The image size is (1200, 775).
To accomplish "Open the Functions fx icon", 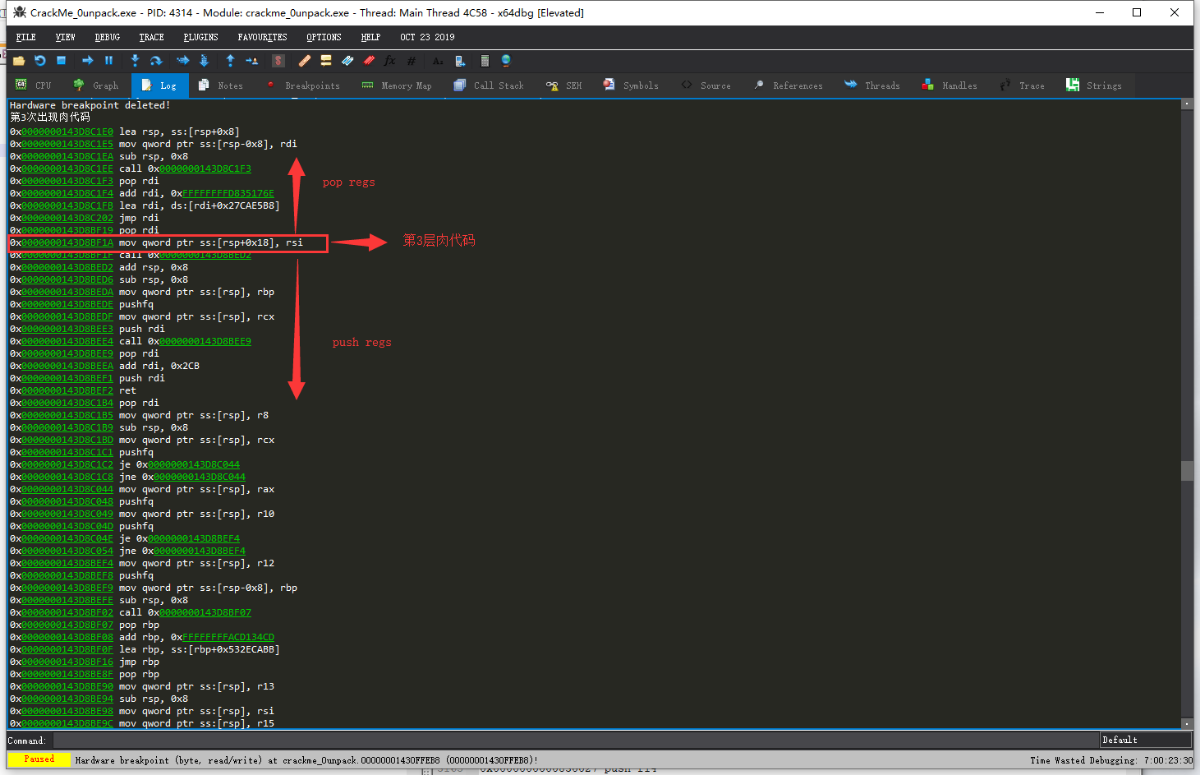I will coord(391,61).
